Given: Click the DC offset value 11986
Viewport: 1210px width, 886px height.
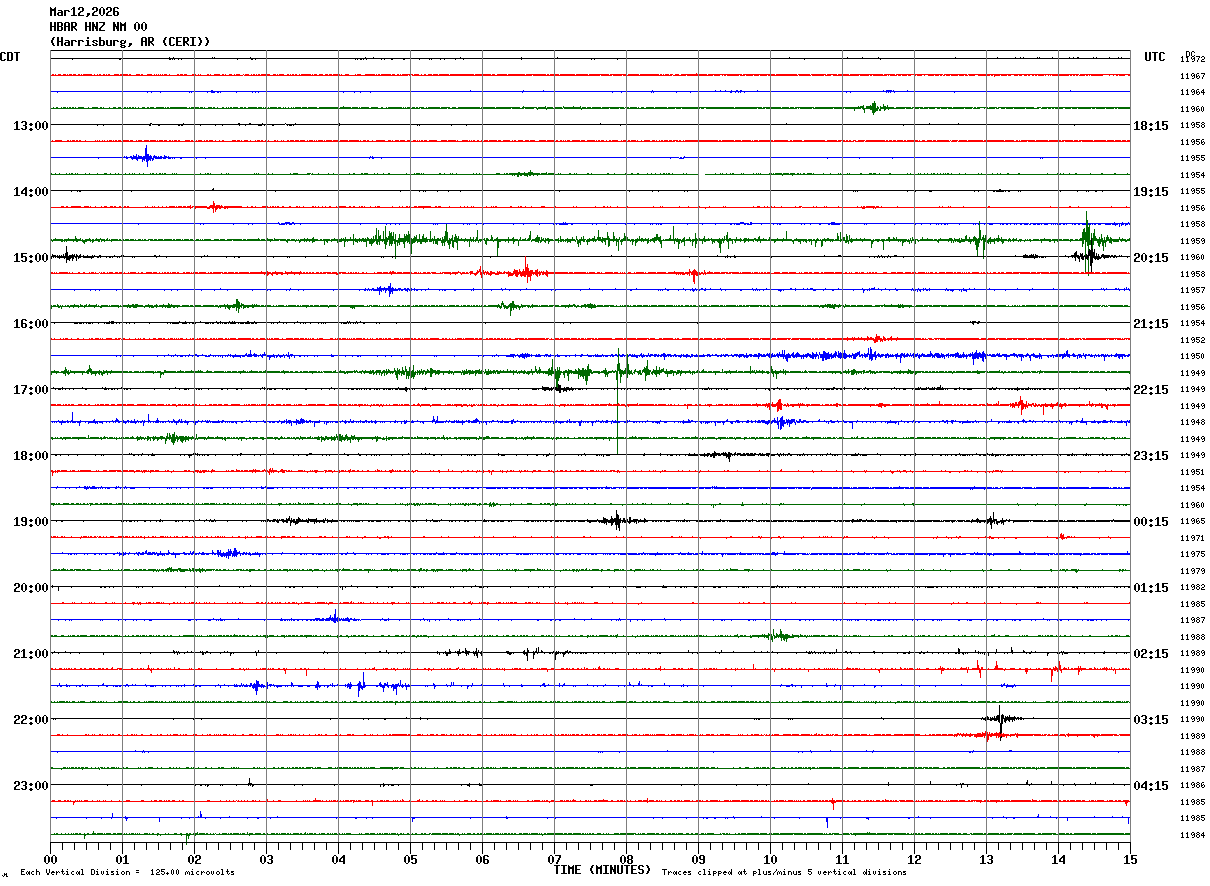Looking at the screenshot, I should pos(1192,786).
